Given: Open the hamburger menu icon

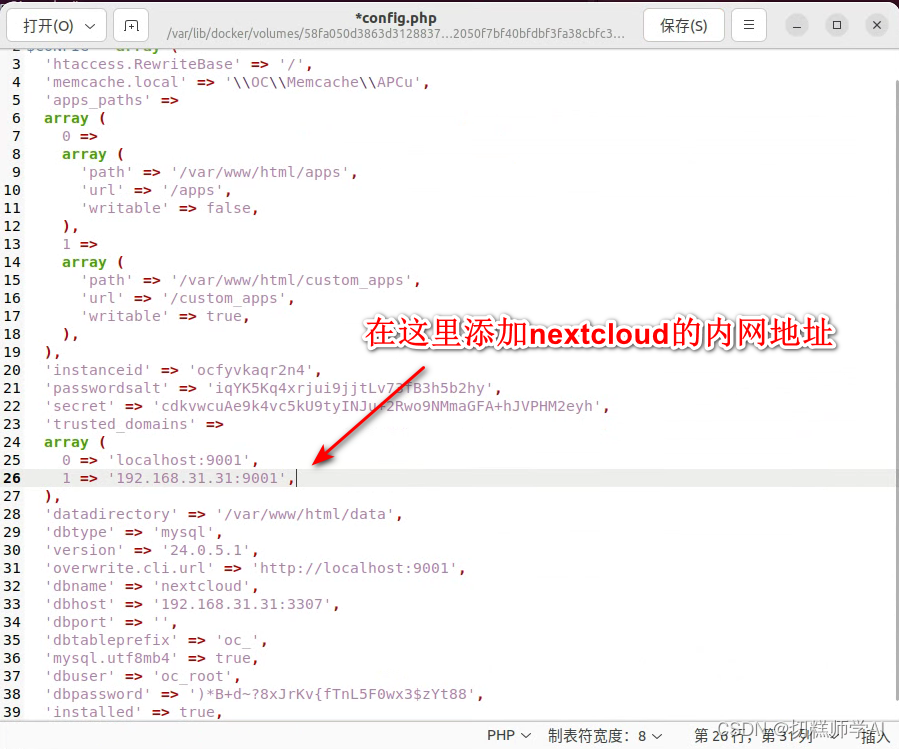Looking at the screenshot, I should tap(749, 25).
